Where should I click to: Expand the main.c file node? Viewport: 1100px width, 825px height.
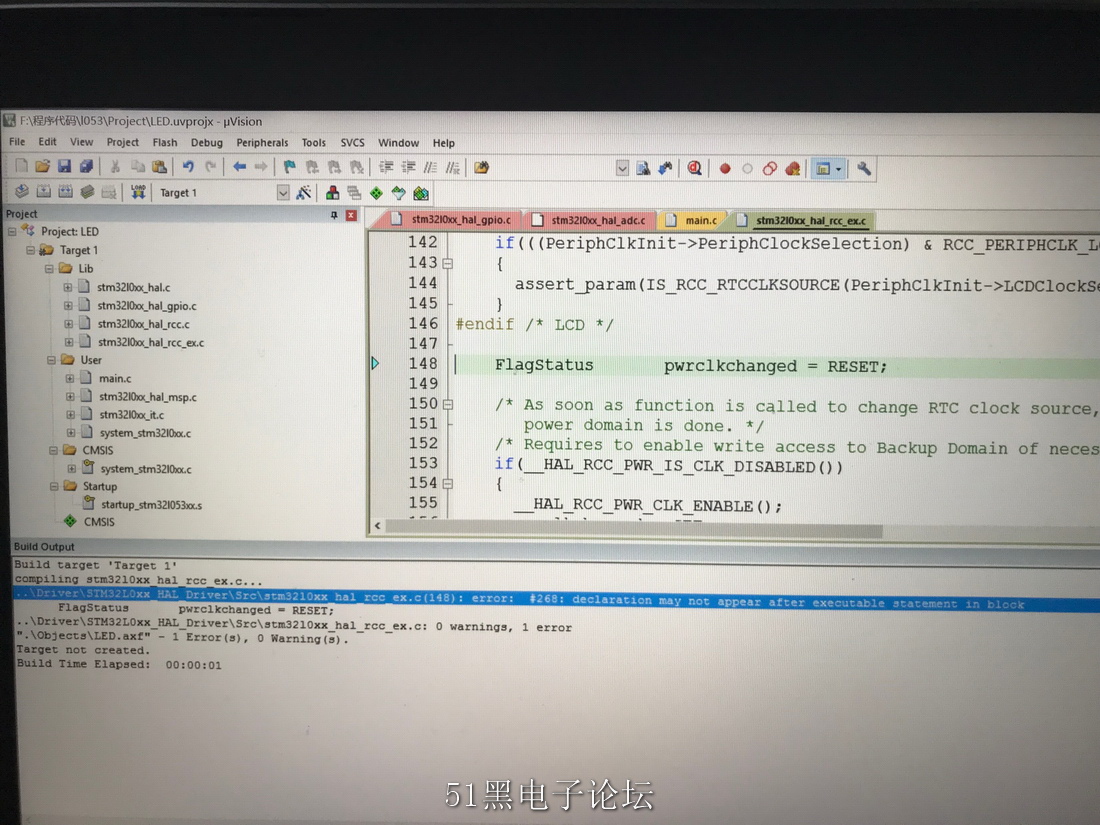tap(69, 378)
